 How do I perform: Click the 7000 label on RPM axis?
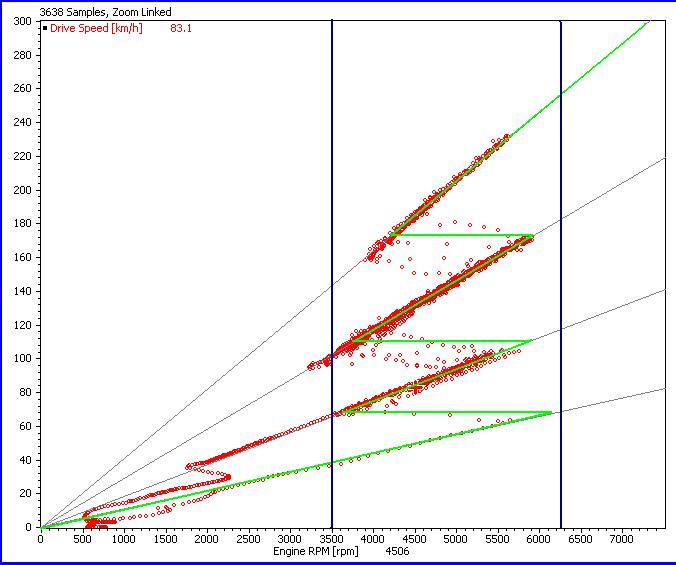(622, 539)
